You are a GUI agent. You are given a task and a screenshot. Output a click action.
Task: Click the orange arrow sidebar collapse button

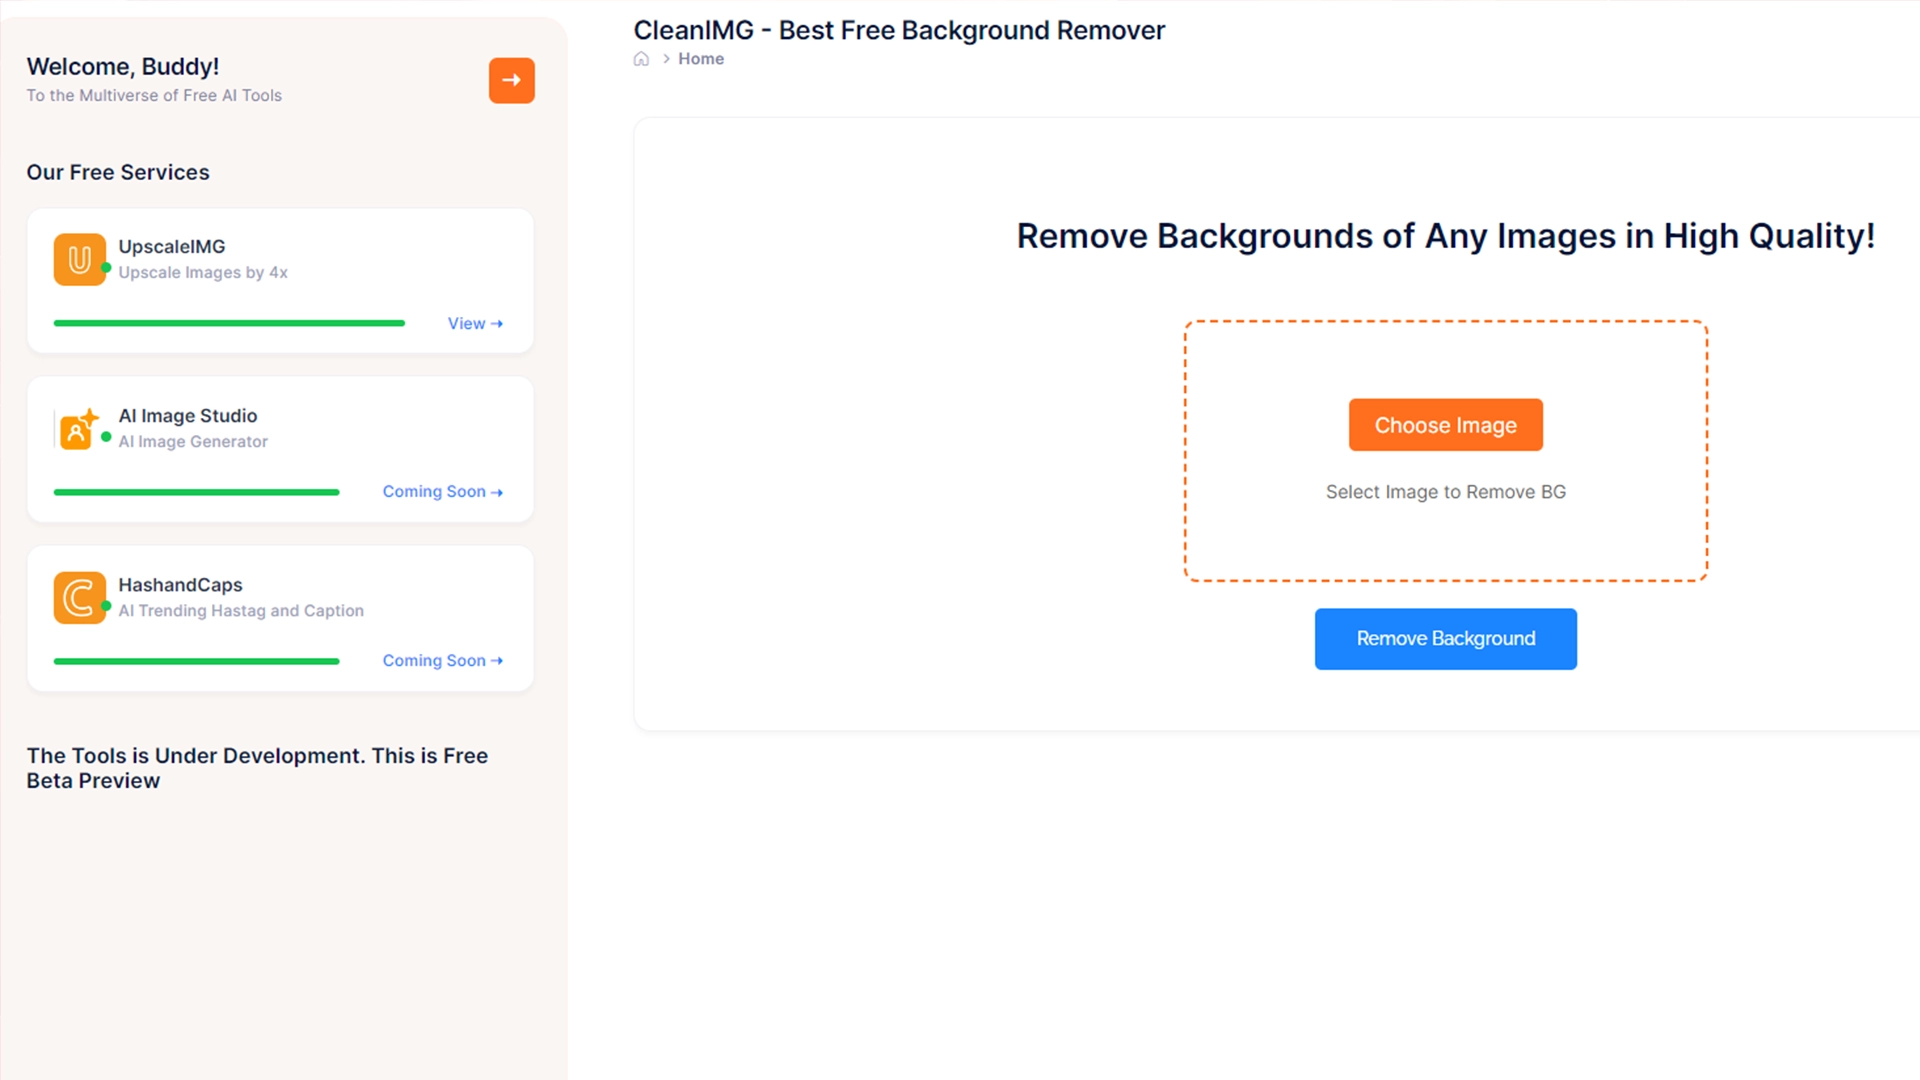pos(511,80)
